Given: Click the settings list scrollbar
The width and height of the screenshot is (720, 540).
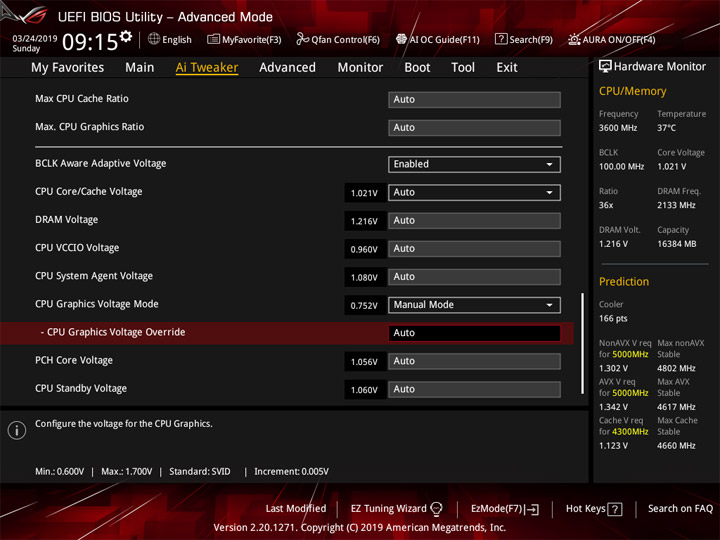Looking at the screenshot, I should (x=583, y=343).
